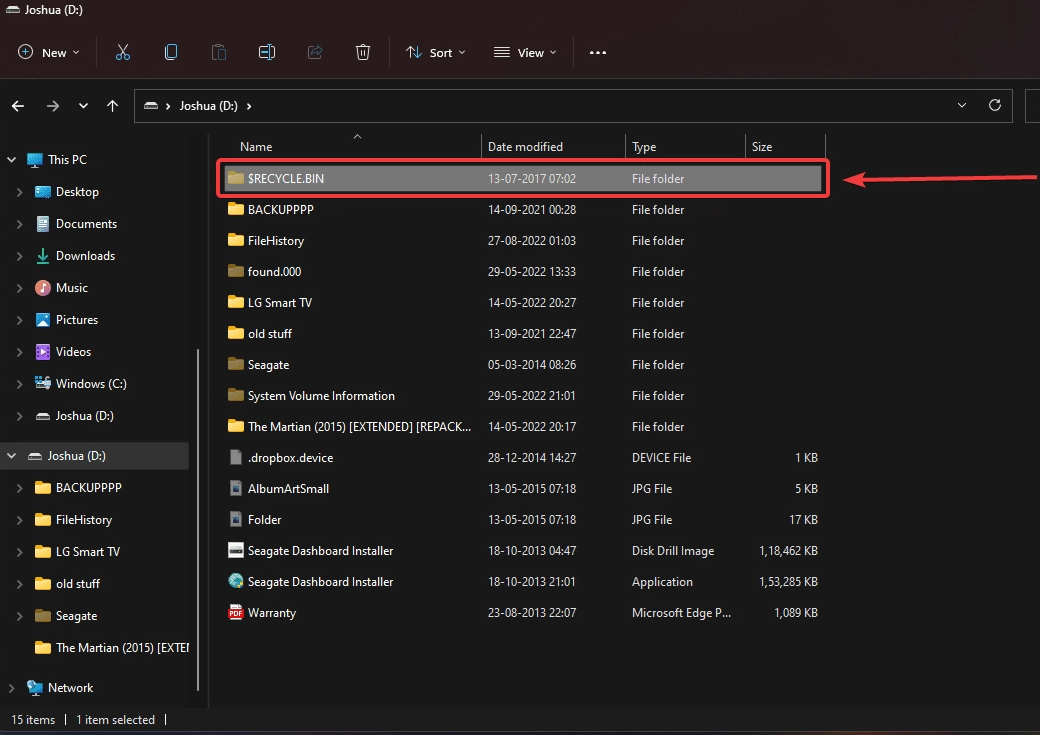Image resolution: width=1040 pixels, height=735 pixels.
Task: Select Seagate in the navigation pane
Action: pyautogui.click(x=76, y=616)
